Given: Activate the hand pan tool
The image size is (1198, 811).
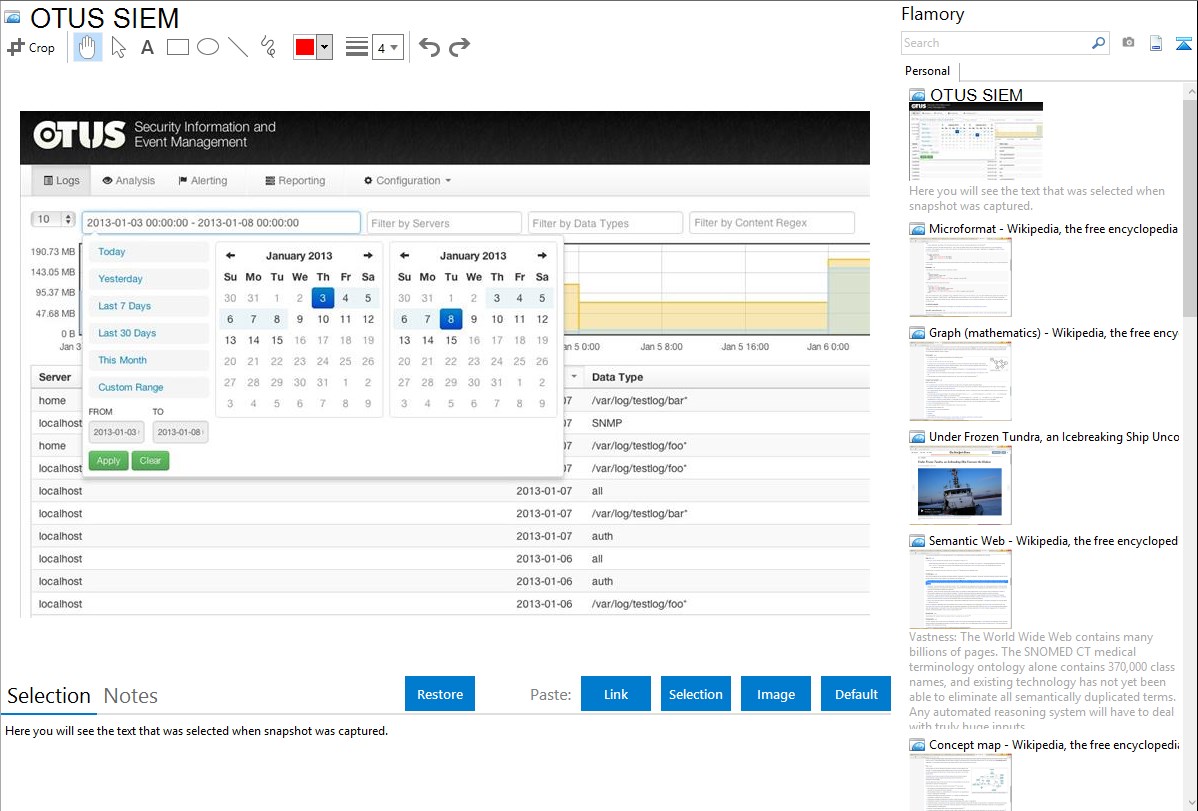Looking at the screenshot, I should [87, 47].
